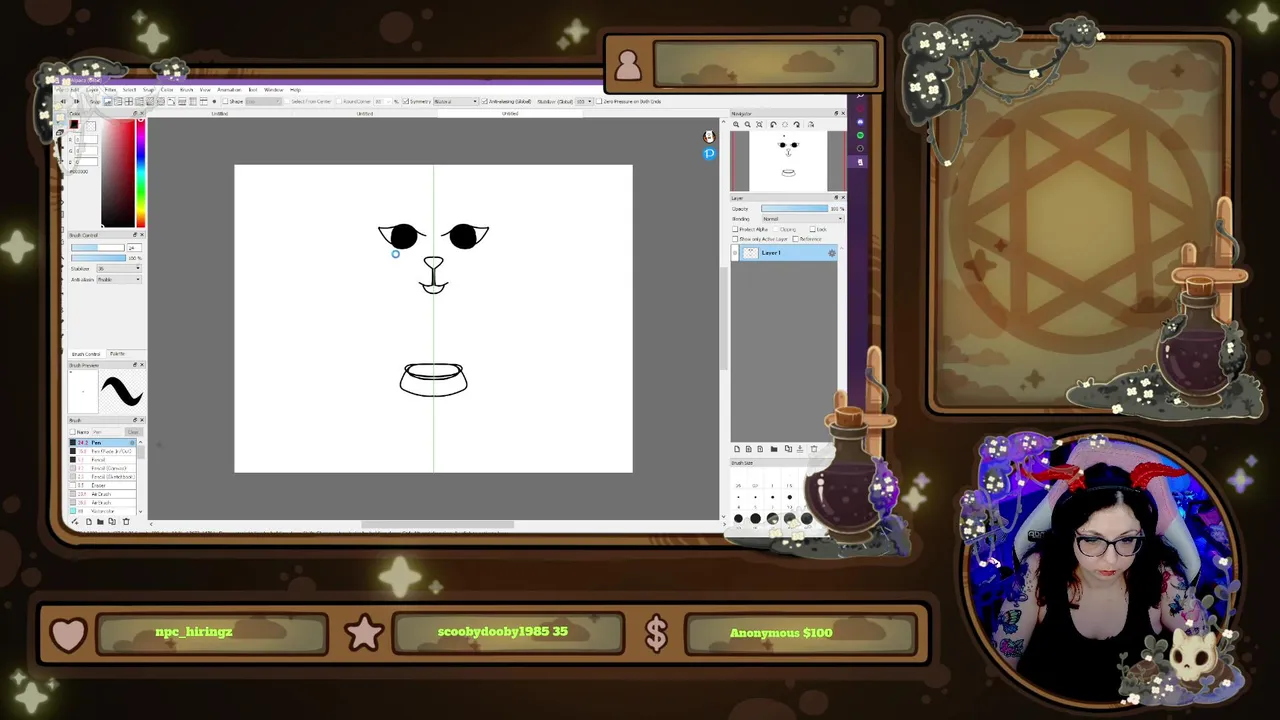This screenshot has height=720, width=1280.
Task: Switch to Palette tab
Action: tap(117, 353)
